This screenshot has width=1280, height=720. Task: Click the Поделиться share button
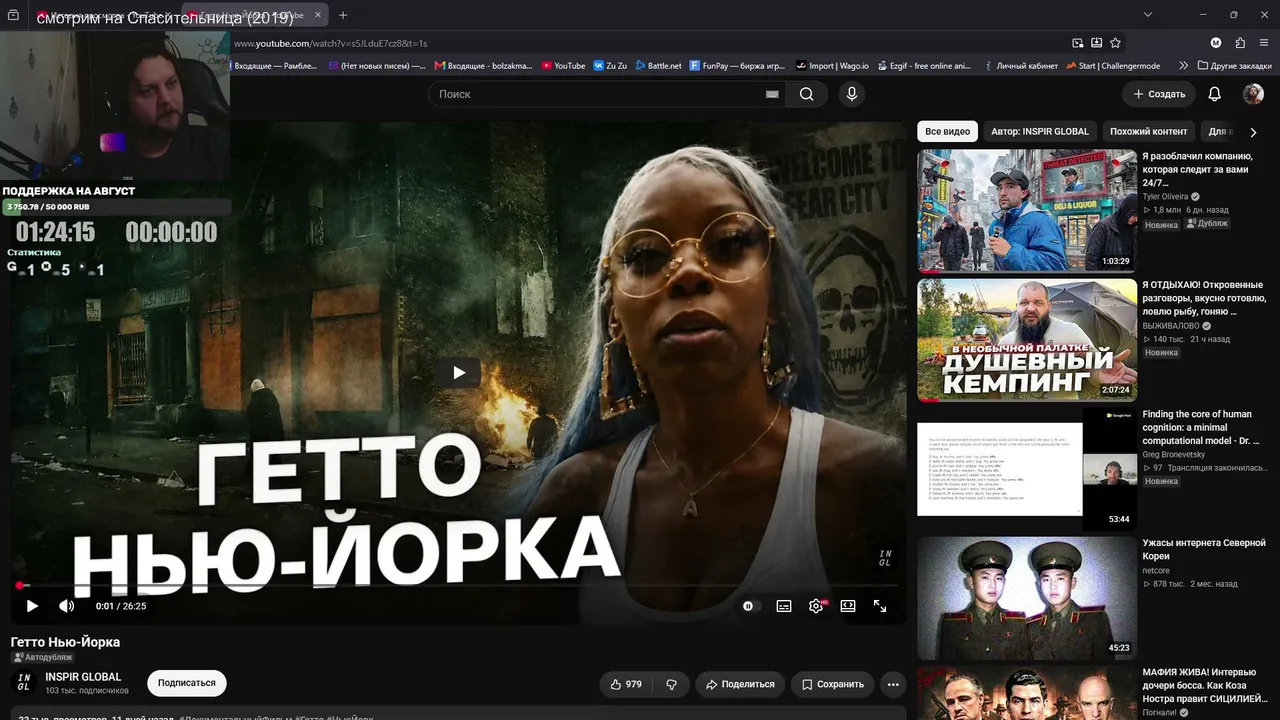[740, 684]
